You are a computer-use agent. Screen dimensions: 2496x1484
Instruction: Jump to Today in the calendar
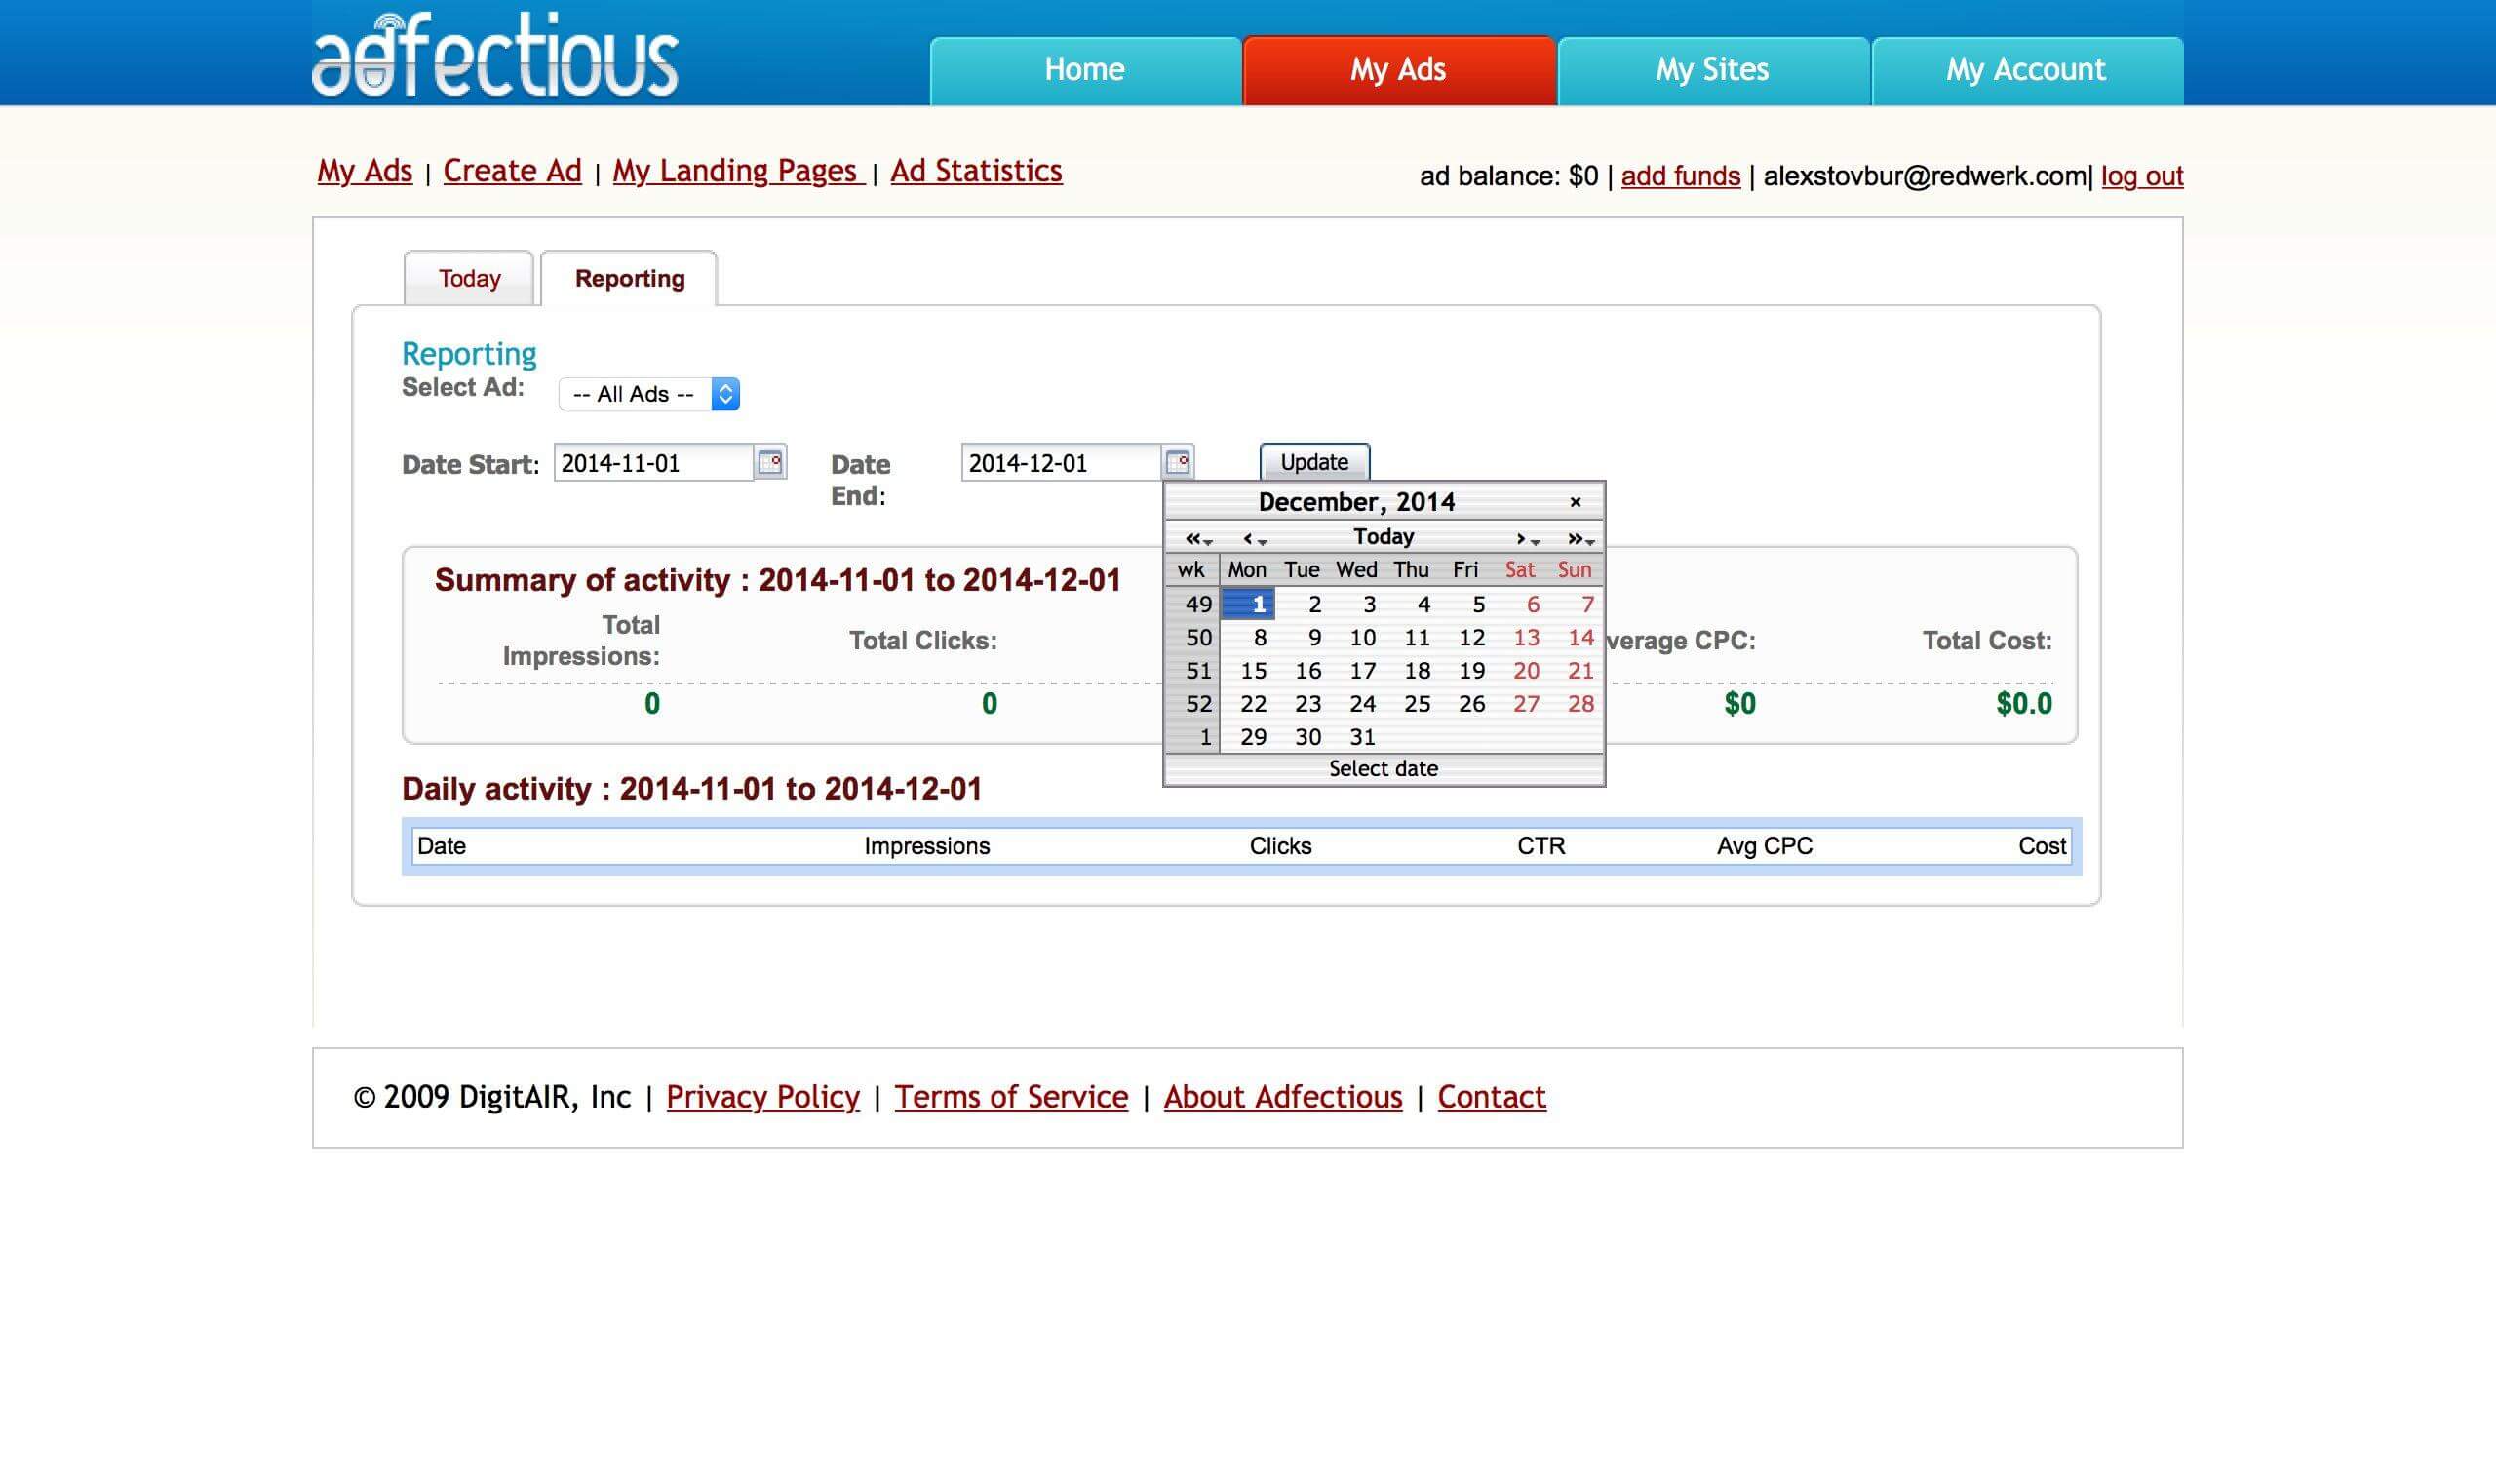tap(1383, 537)
